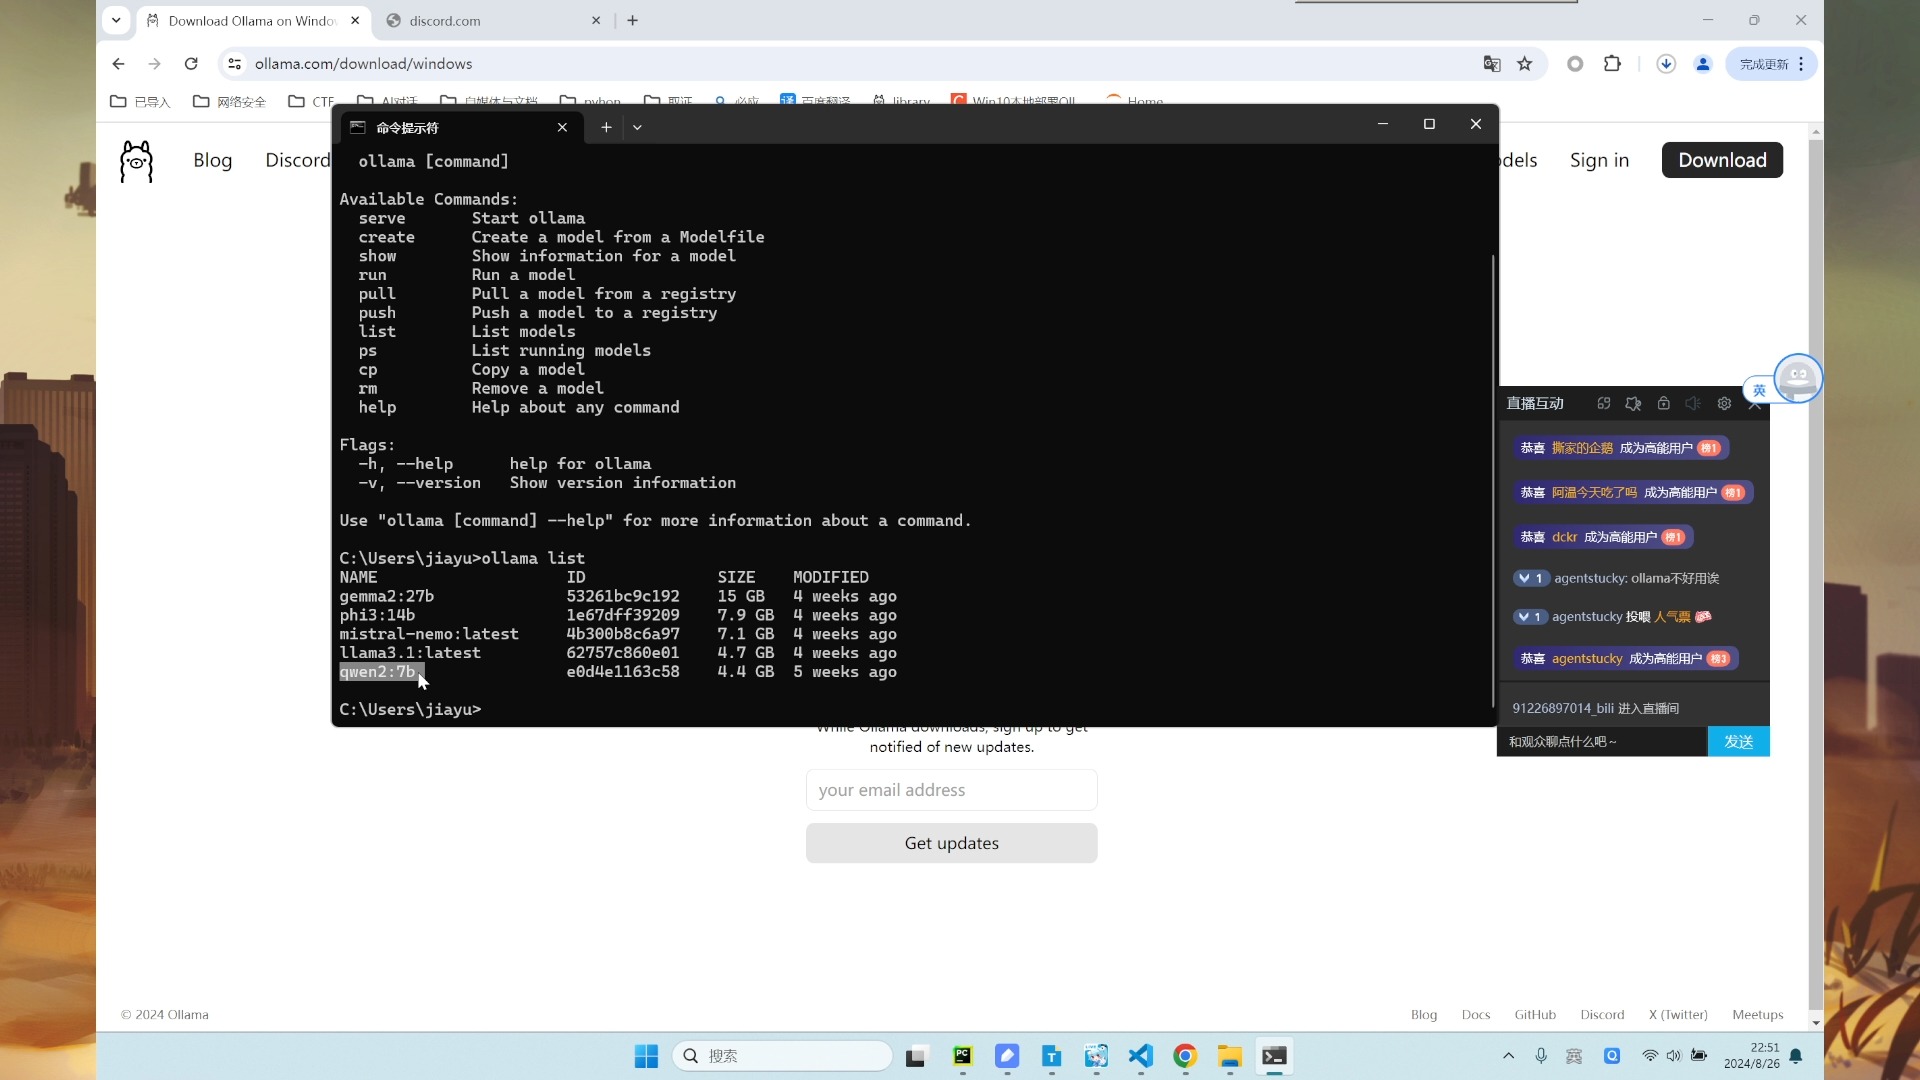Toggle the live panel lock
Viewport: 1920px width, 1080px height.
(1664, 404)
